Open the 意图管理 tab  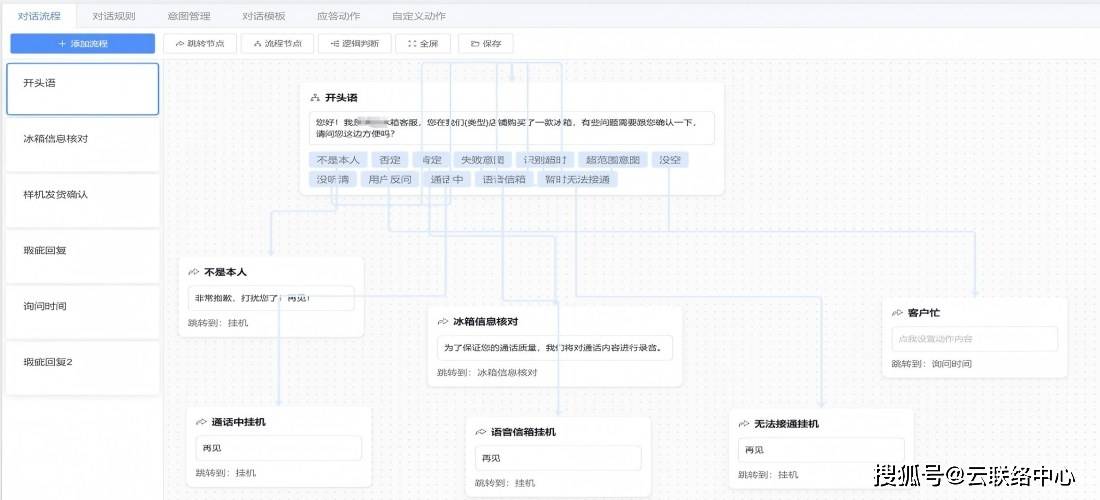coord(188,16)
